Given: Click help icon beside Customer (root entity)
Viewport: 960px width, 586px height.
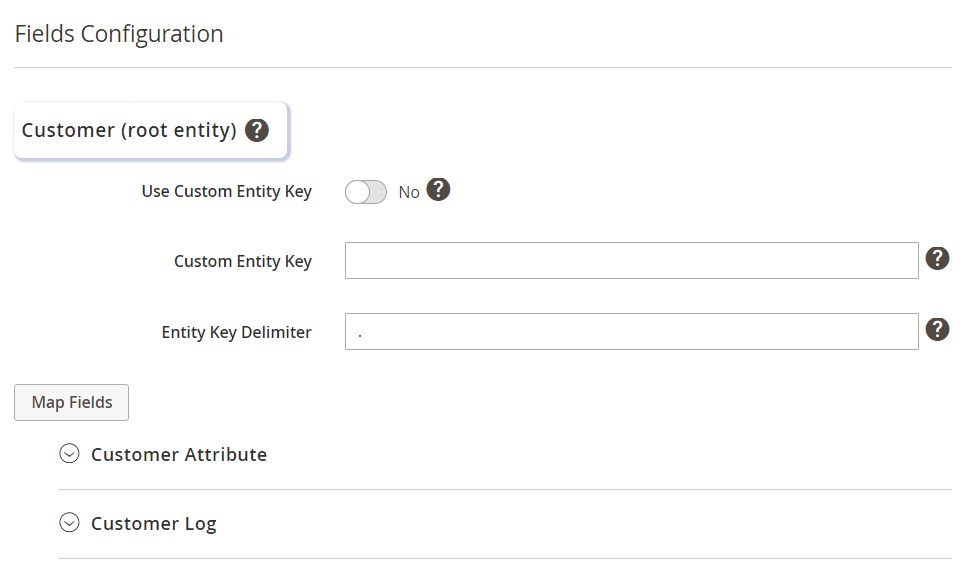Looking at the screenshot, I should [257, 130].
